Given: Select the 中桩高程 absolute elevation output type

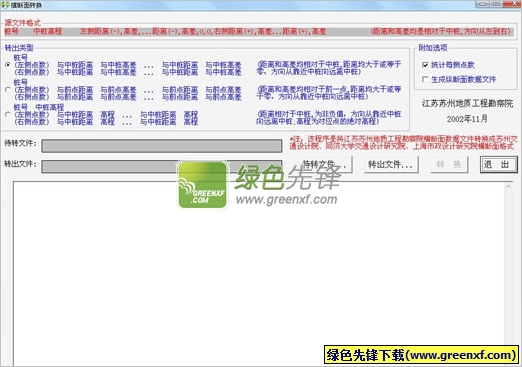Looking at the screenshot, I should 8,114.
